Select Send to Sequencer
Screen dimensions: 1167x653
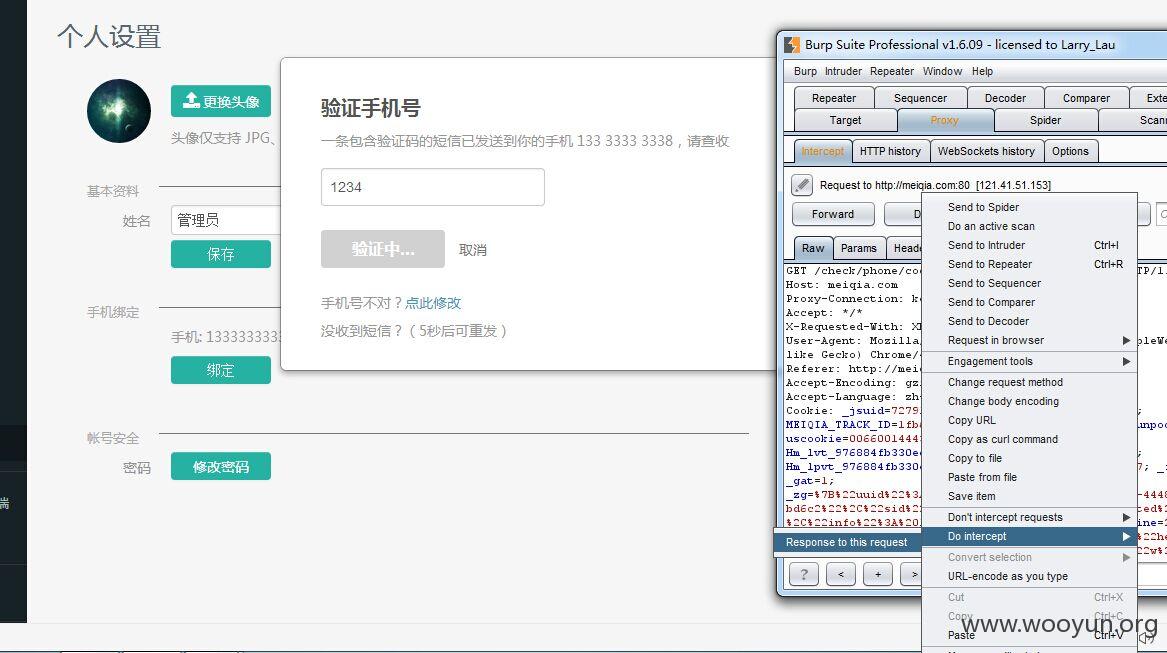tap(1029, 283)
